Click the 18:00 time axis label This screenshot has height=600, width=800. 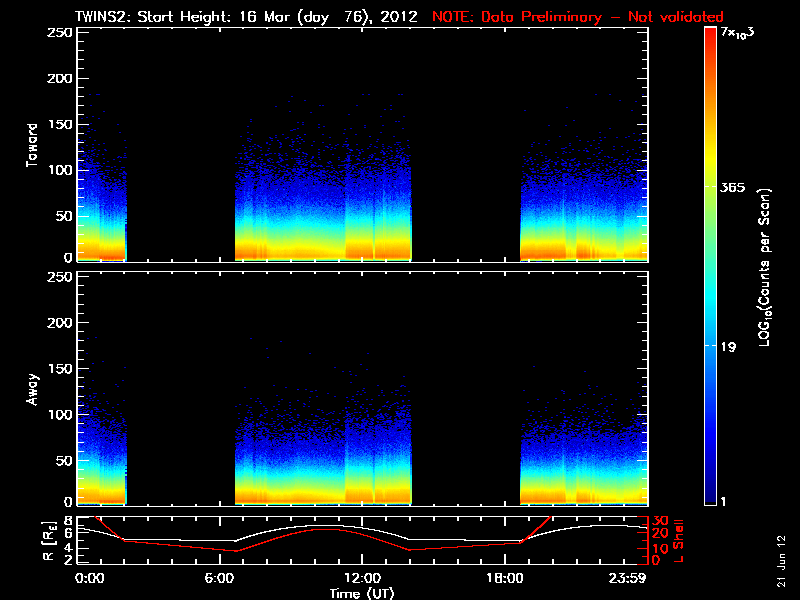coord(505,579)
